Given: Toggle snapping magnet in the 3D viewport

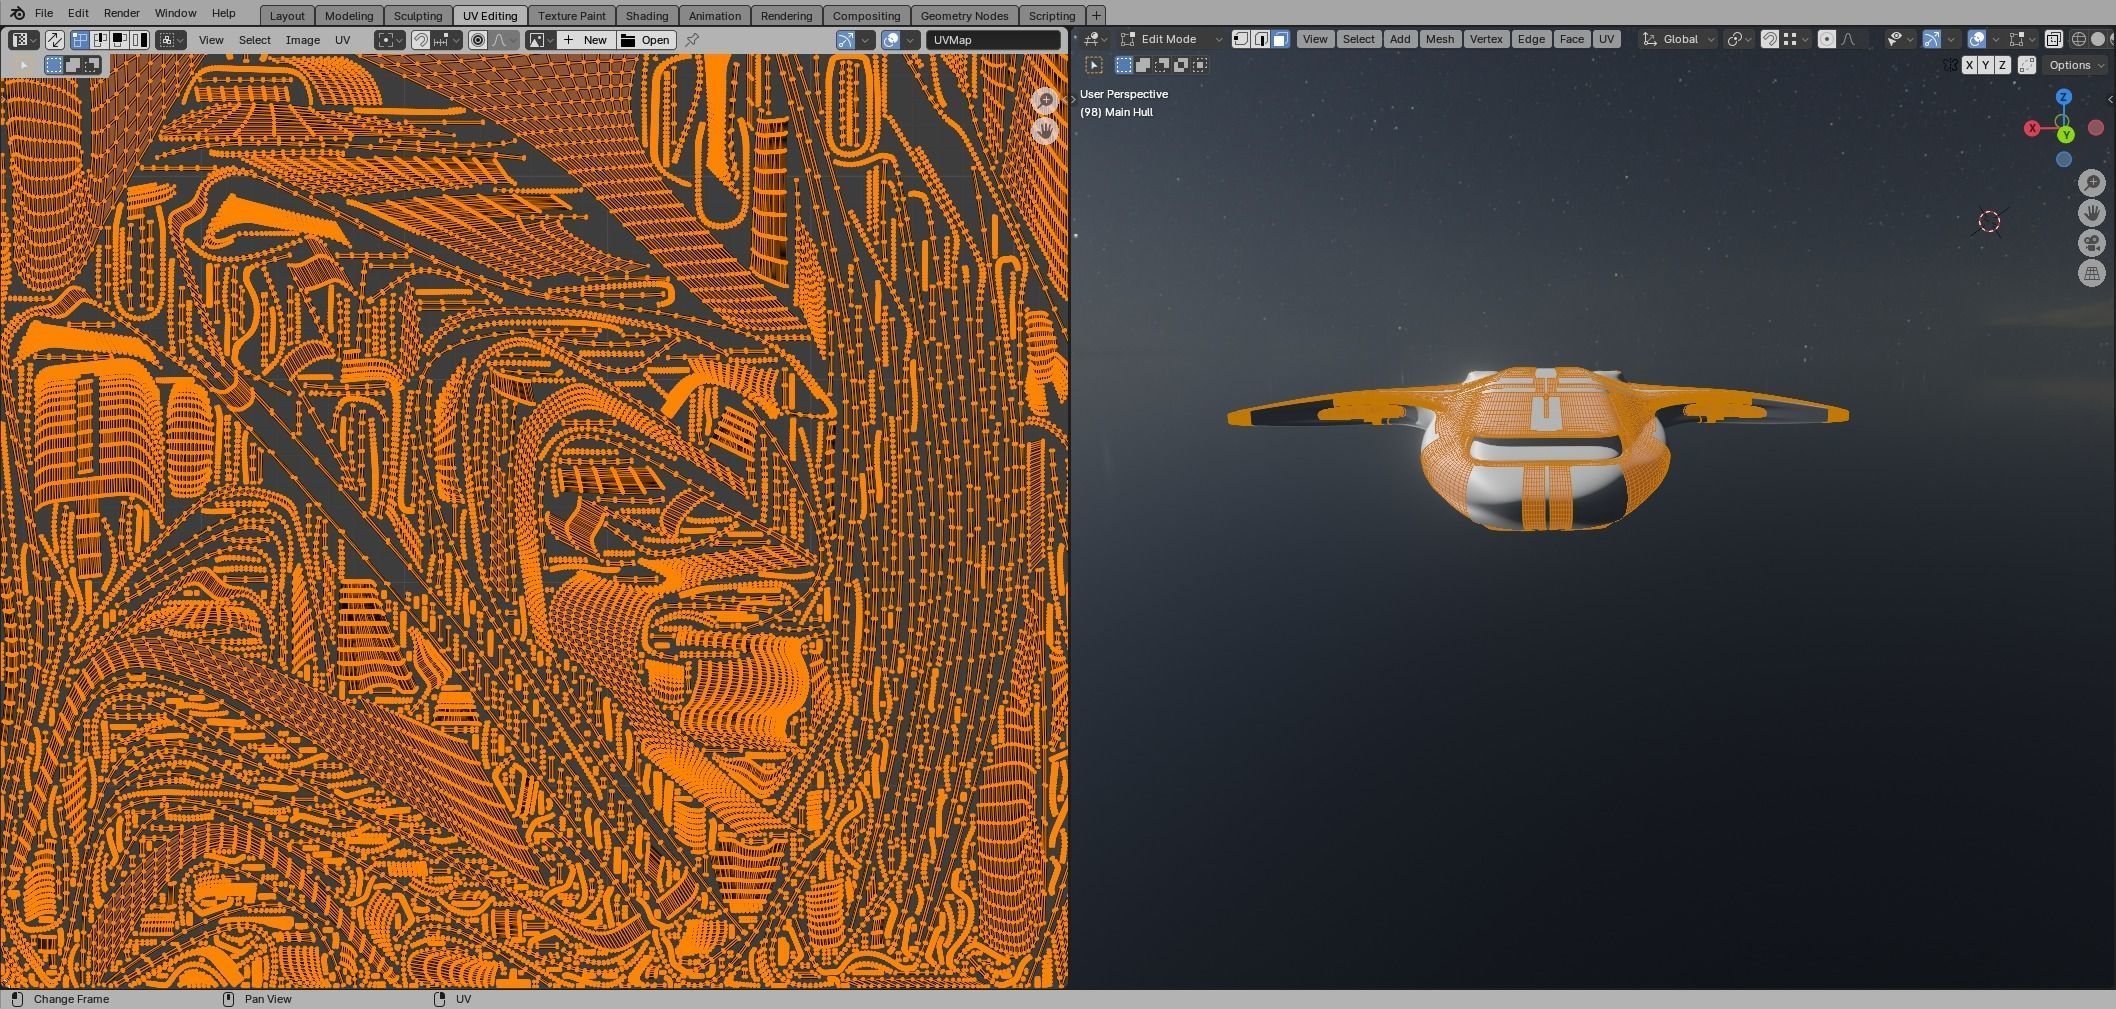Looking at the screenshot, I should coord(1769,39).
